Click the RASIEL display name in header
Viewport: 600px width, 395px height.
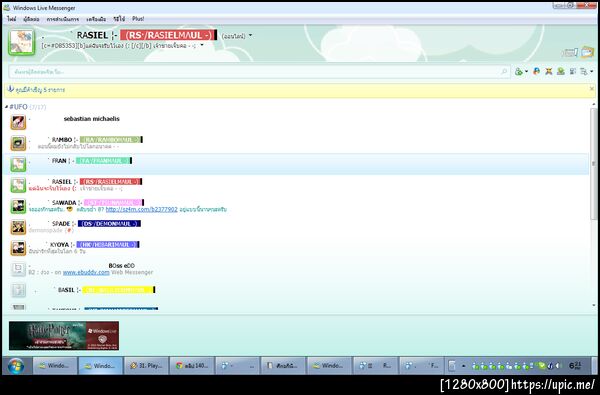tap(92, 35)
